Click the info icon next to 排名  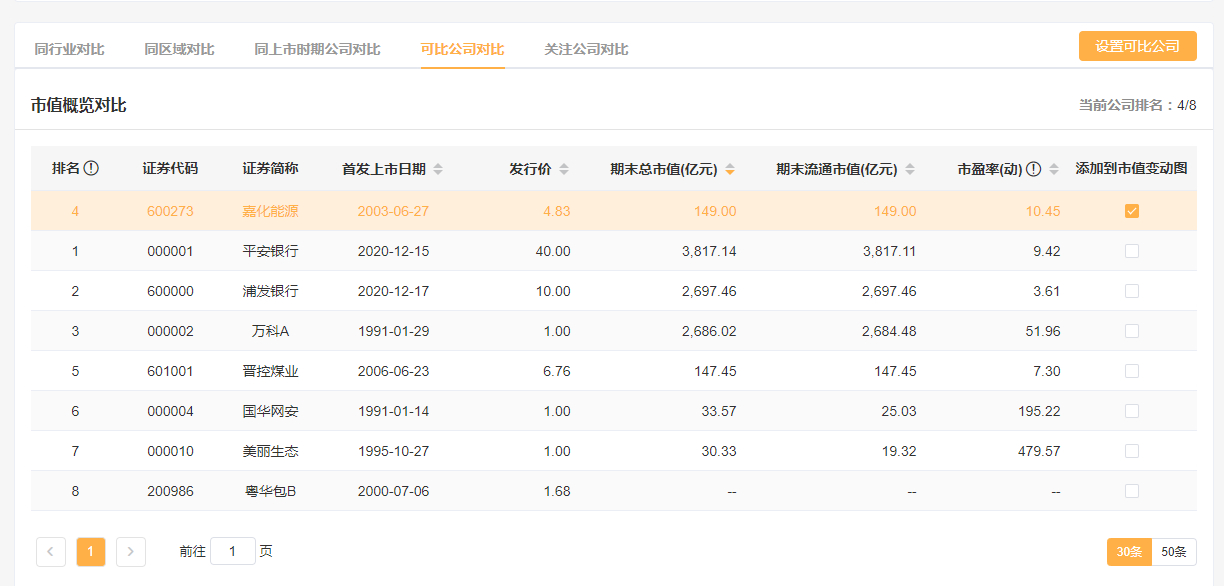(91, 169)
